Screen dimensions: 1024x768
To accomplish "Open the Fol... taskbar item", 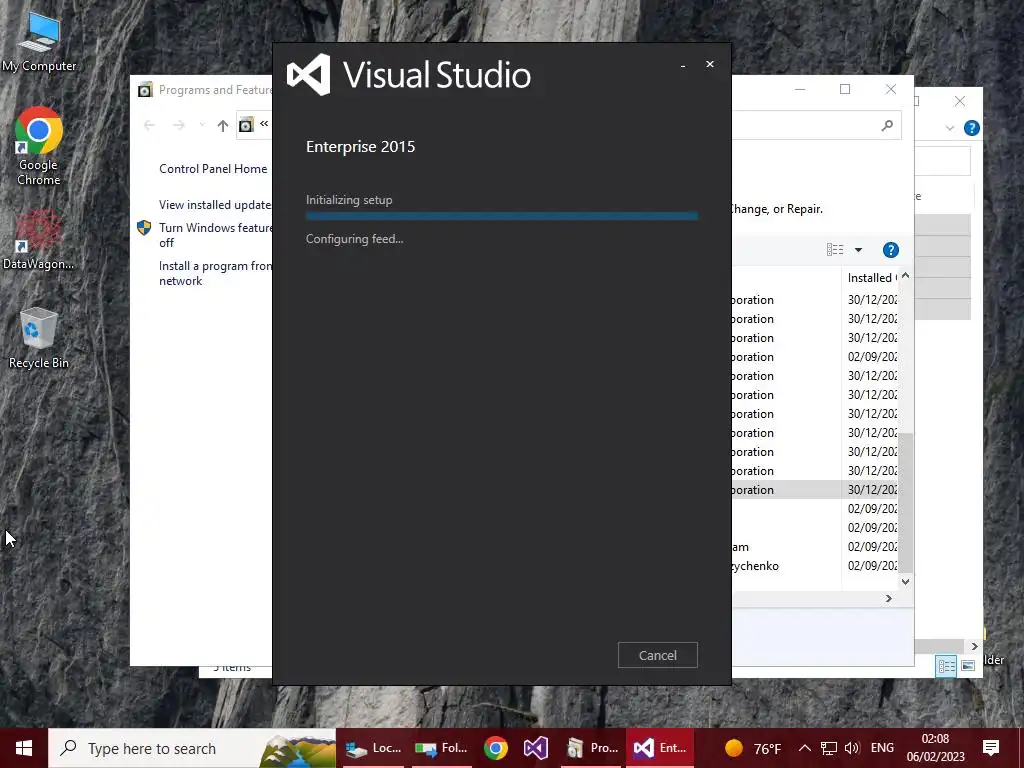I will pyautogui.click(x=441, y=748).
